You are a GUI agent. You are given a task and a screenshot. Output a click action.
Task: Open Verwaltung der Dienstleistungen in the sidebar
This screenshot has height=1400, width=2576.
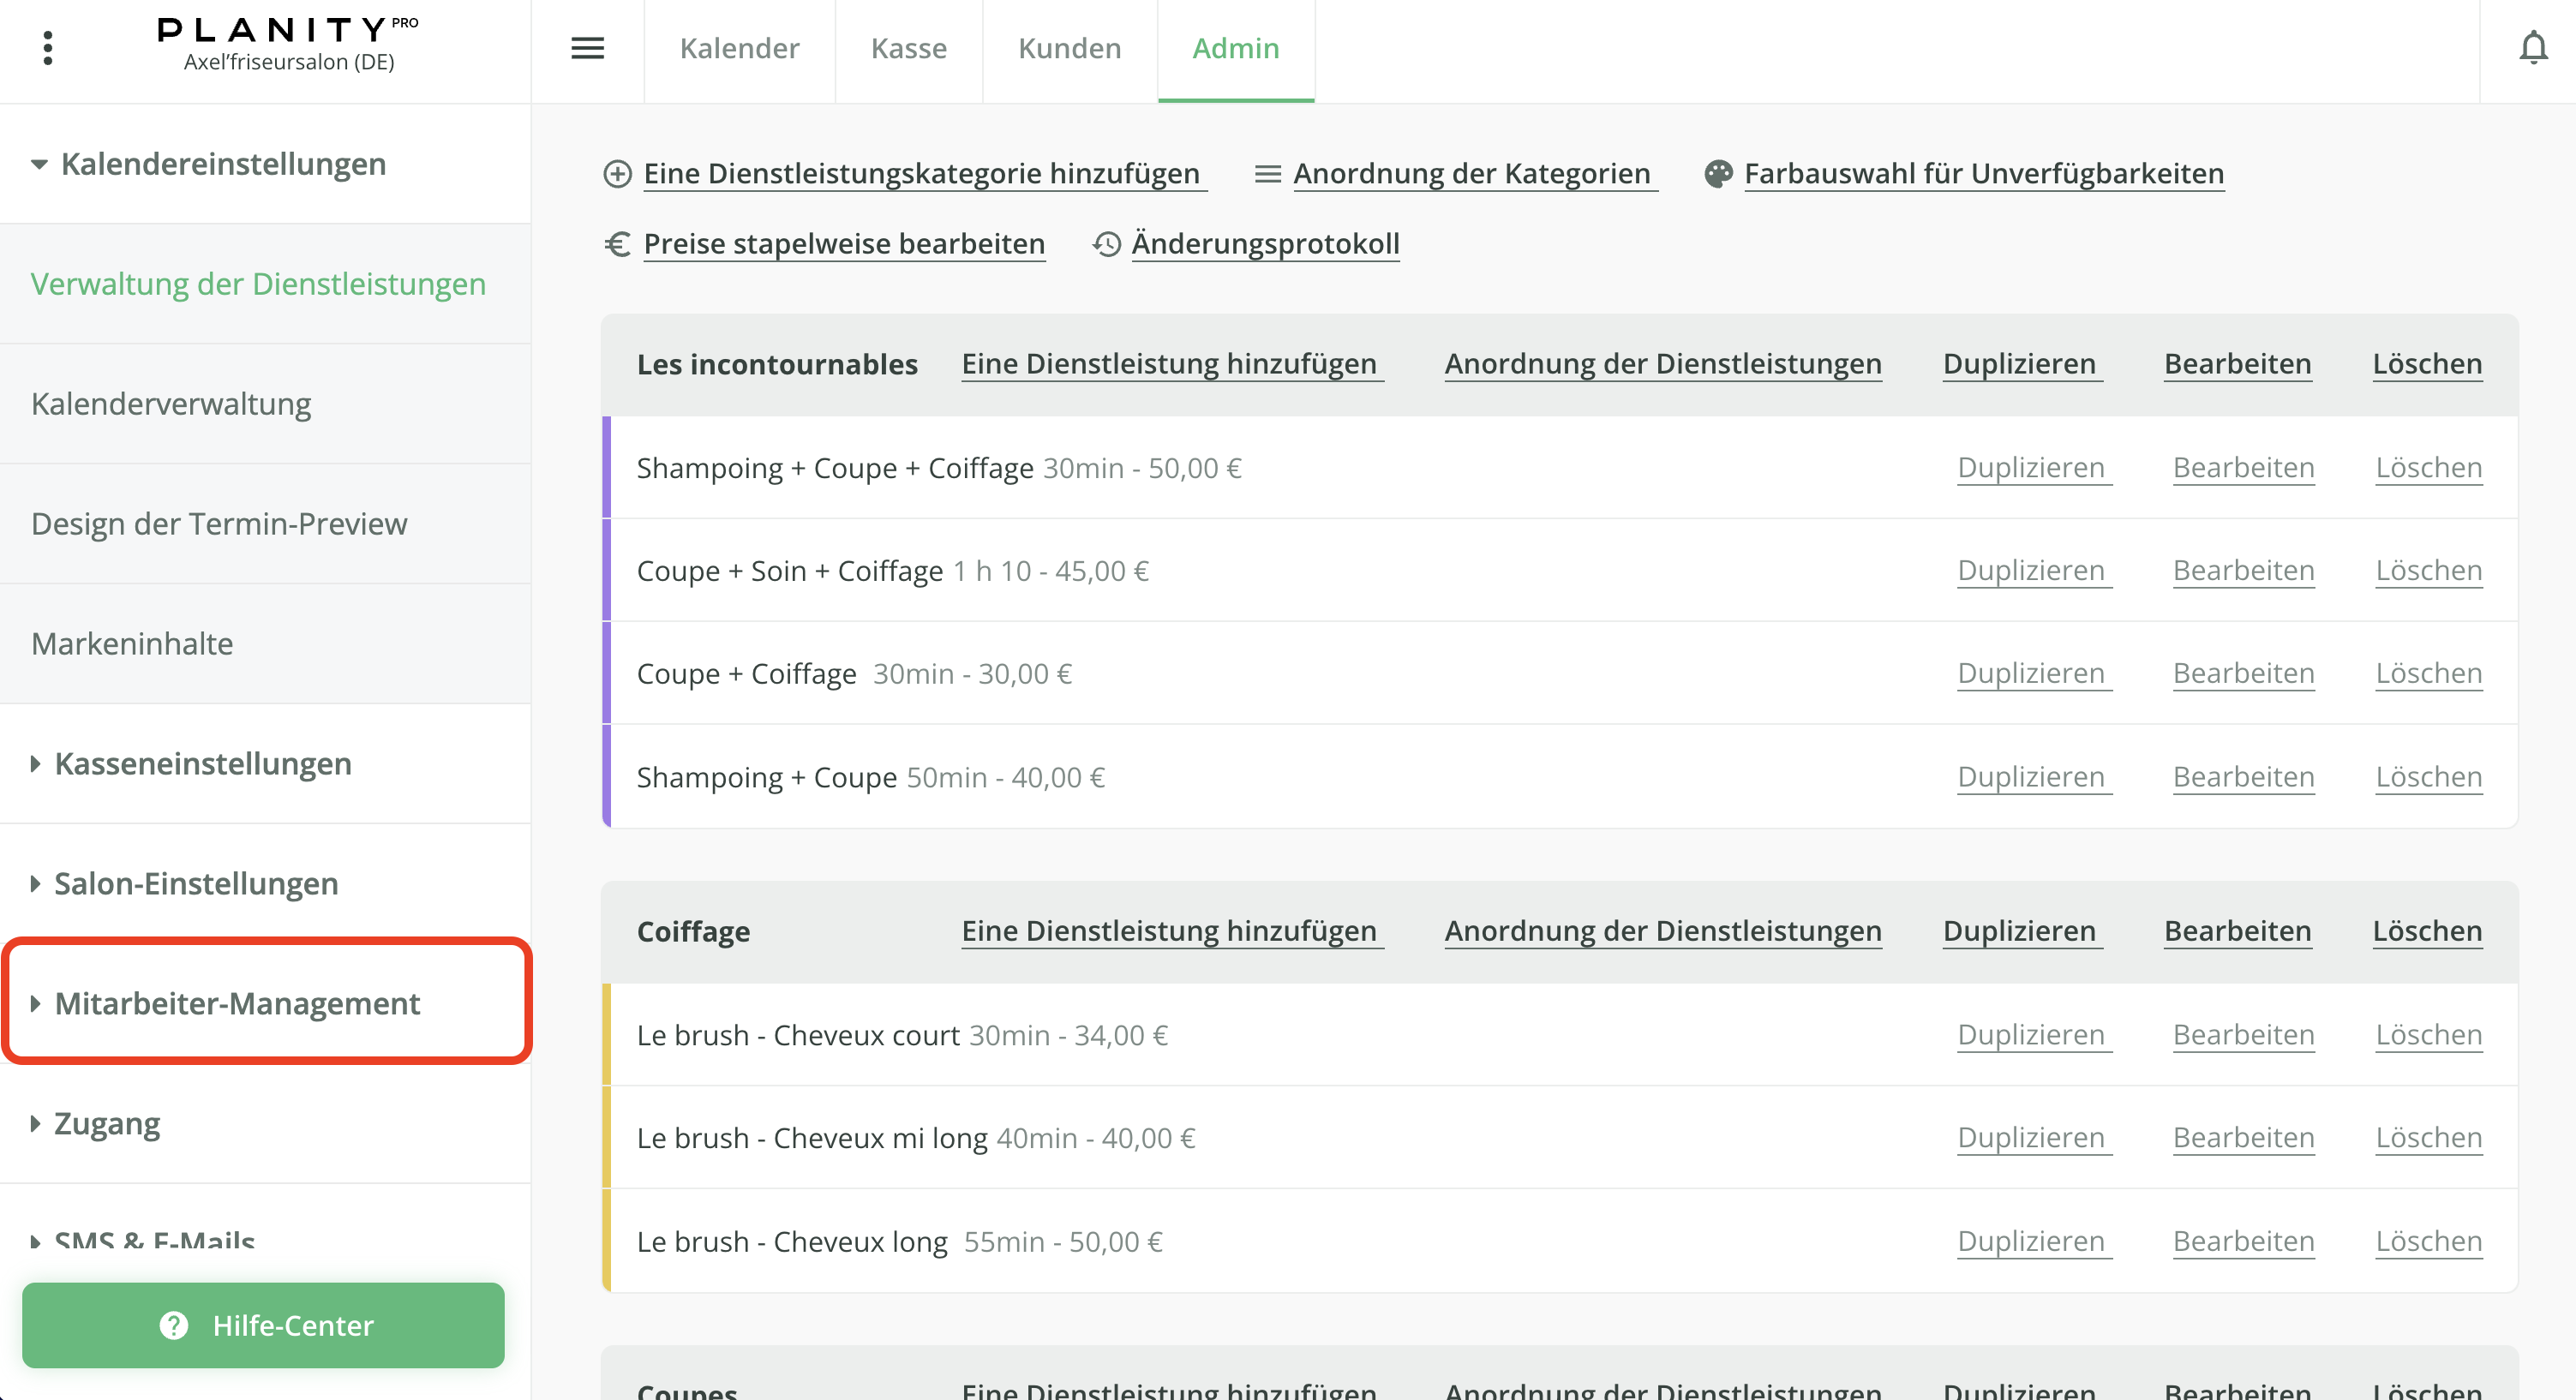pos(258,284)
